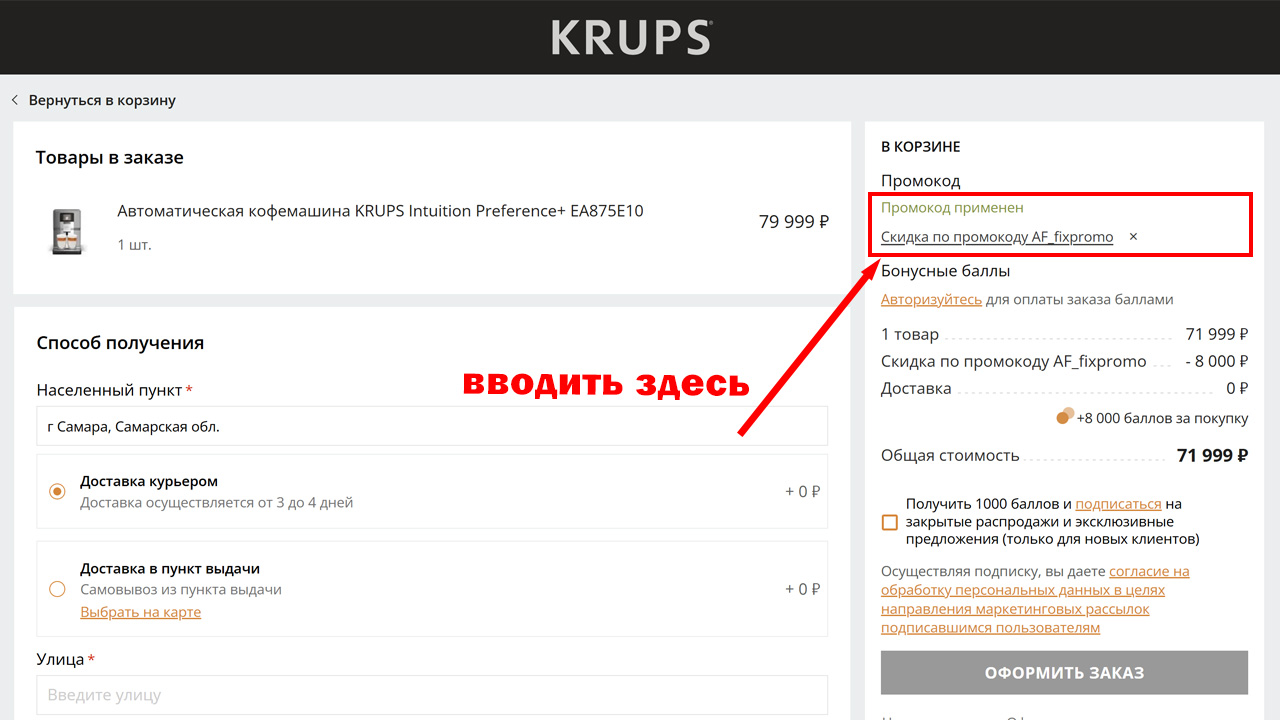This screenshot has height=720, width=1280.
Task: Click Доставка осуществляется от 3 до 4 дней text
Action: click(217, 502)
